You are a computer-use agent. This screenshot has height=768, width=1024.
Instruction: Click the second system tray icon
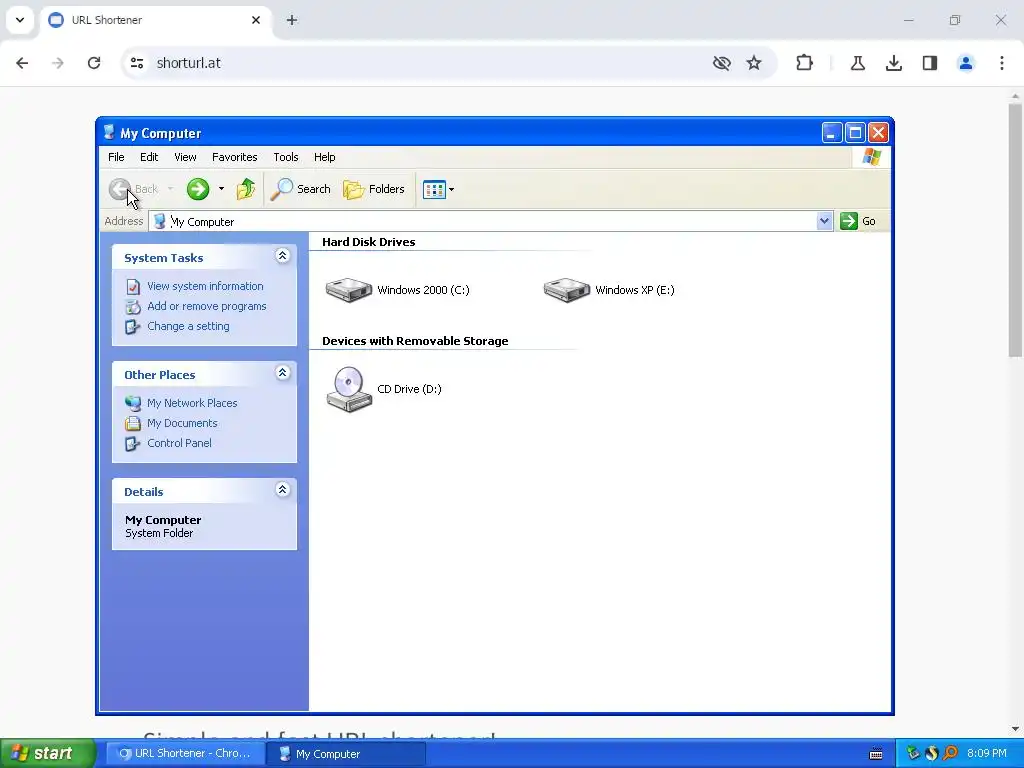click(932, 754)
